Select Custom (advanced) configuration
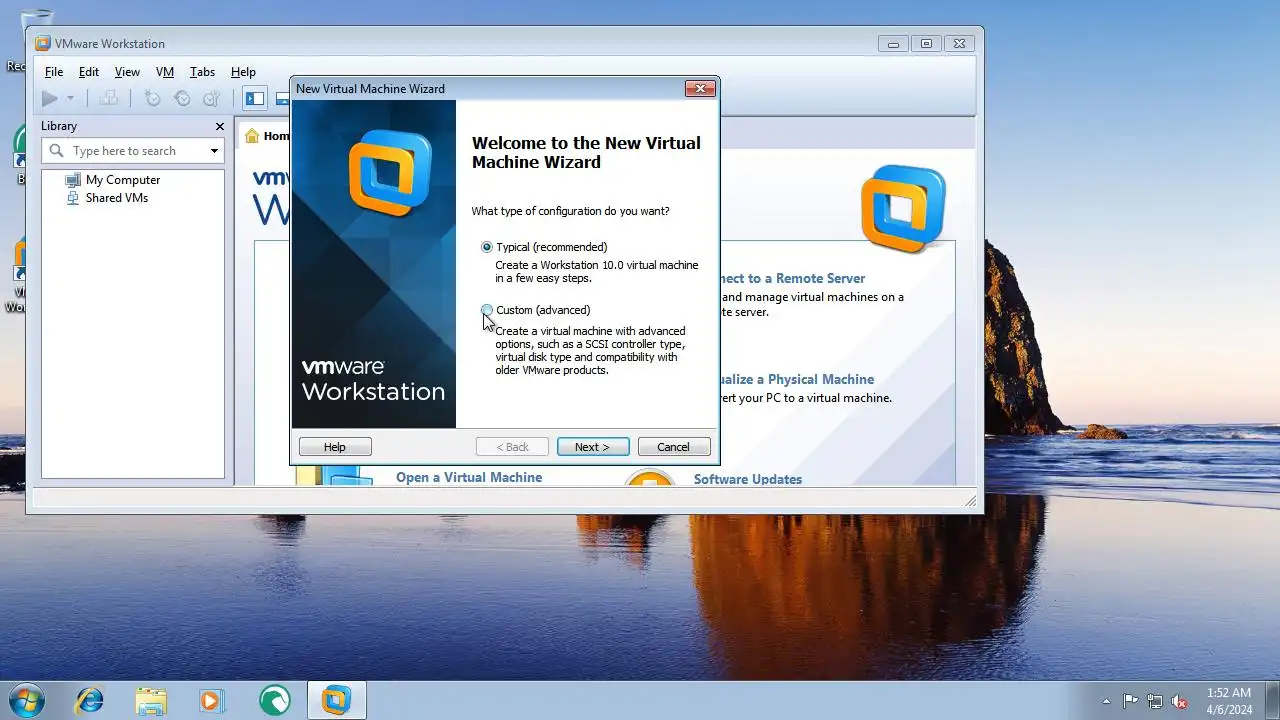The image size is (1280, 720). coord(536,310)
